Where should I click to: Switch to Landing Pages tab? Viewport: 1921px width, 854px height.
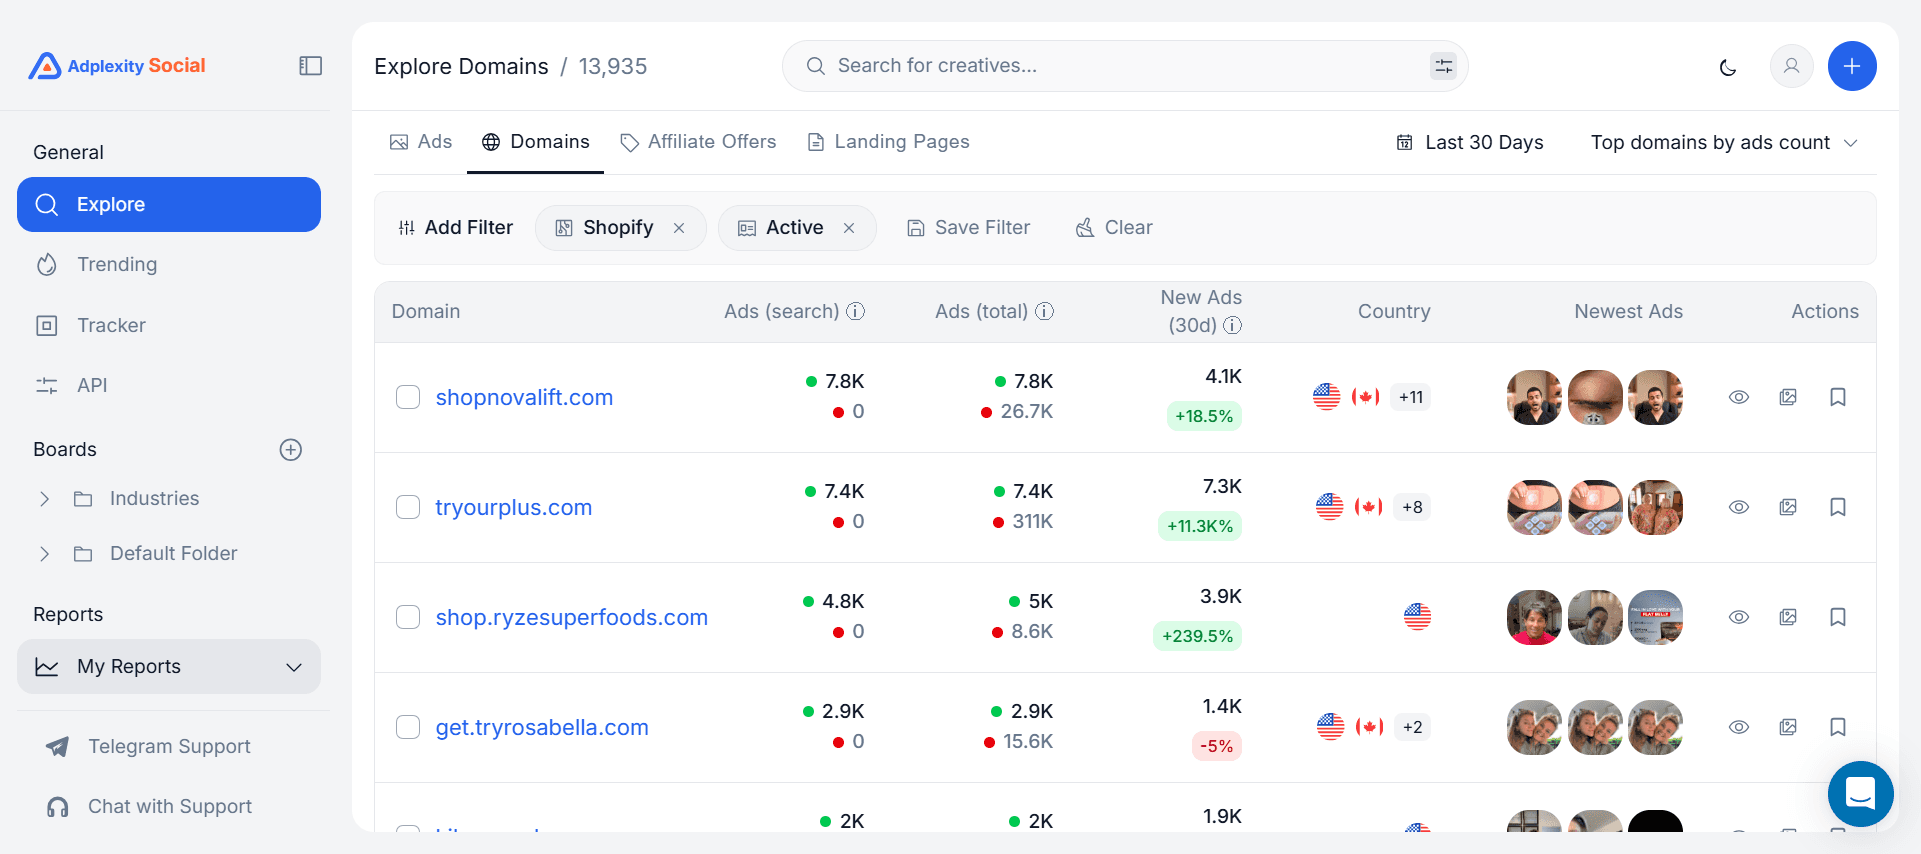coord(888,142)
